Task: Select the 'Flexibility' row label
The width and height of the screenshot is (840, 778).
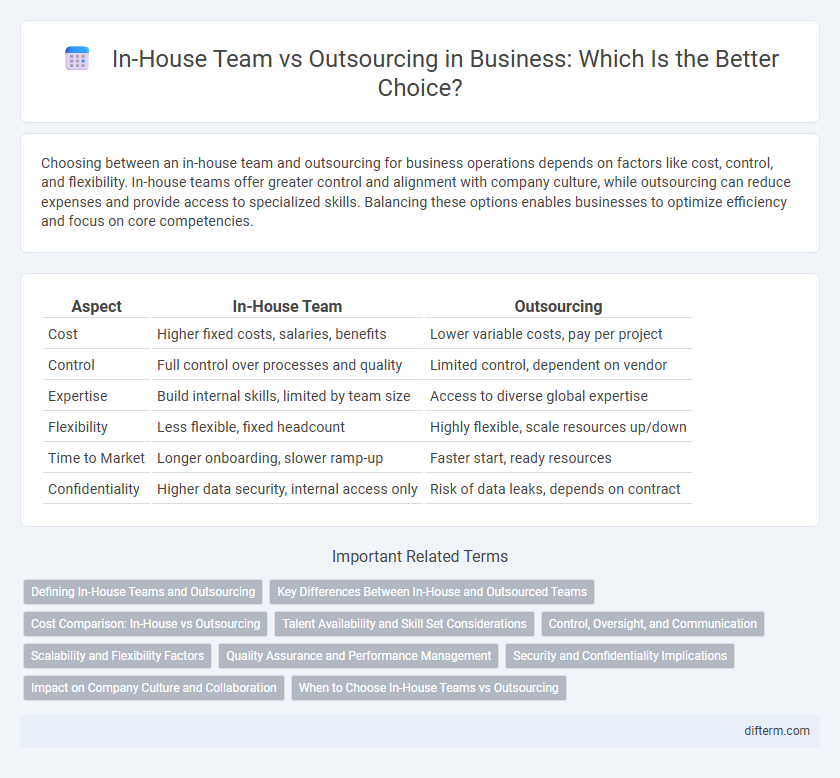Action: (78, 427)
